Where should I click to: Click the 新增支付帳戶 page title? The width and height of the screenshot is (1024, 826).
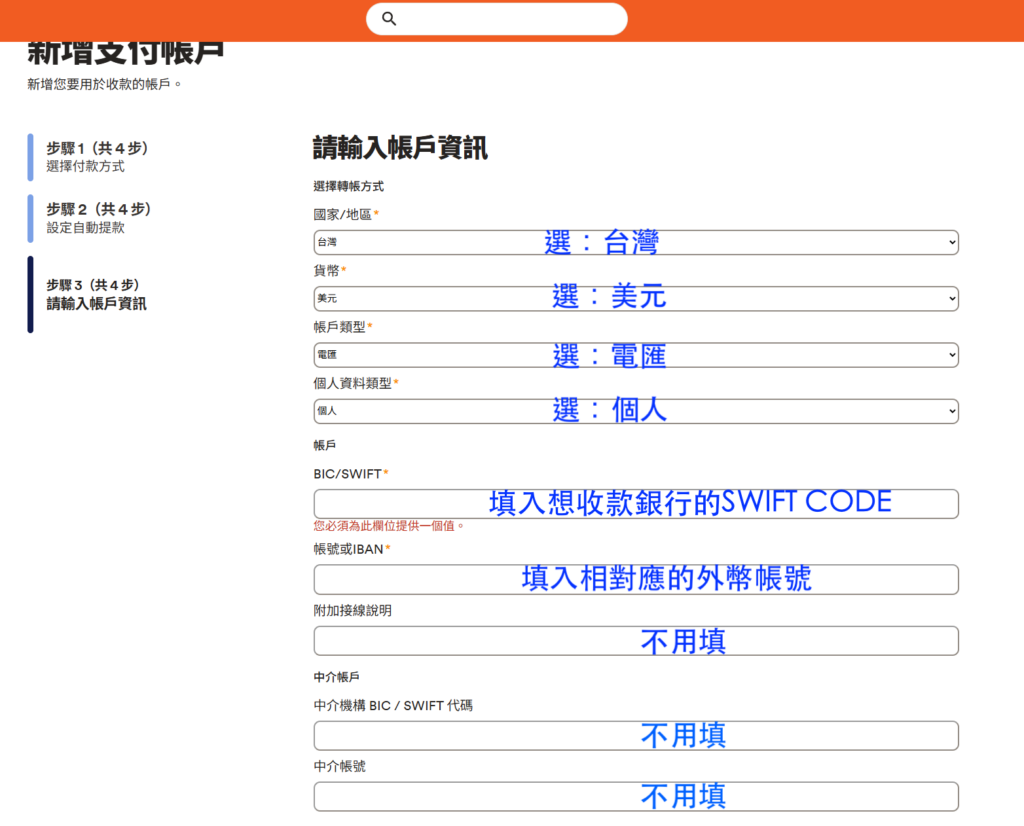tap(125, 52)
